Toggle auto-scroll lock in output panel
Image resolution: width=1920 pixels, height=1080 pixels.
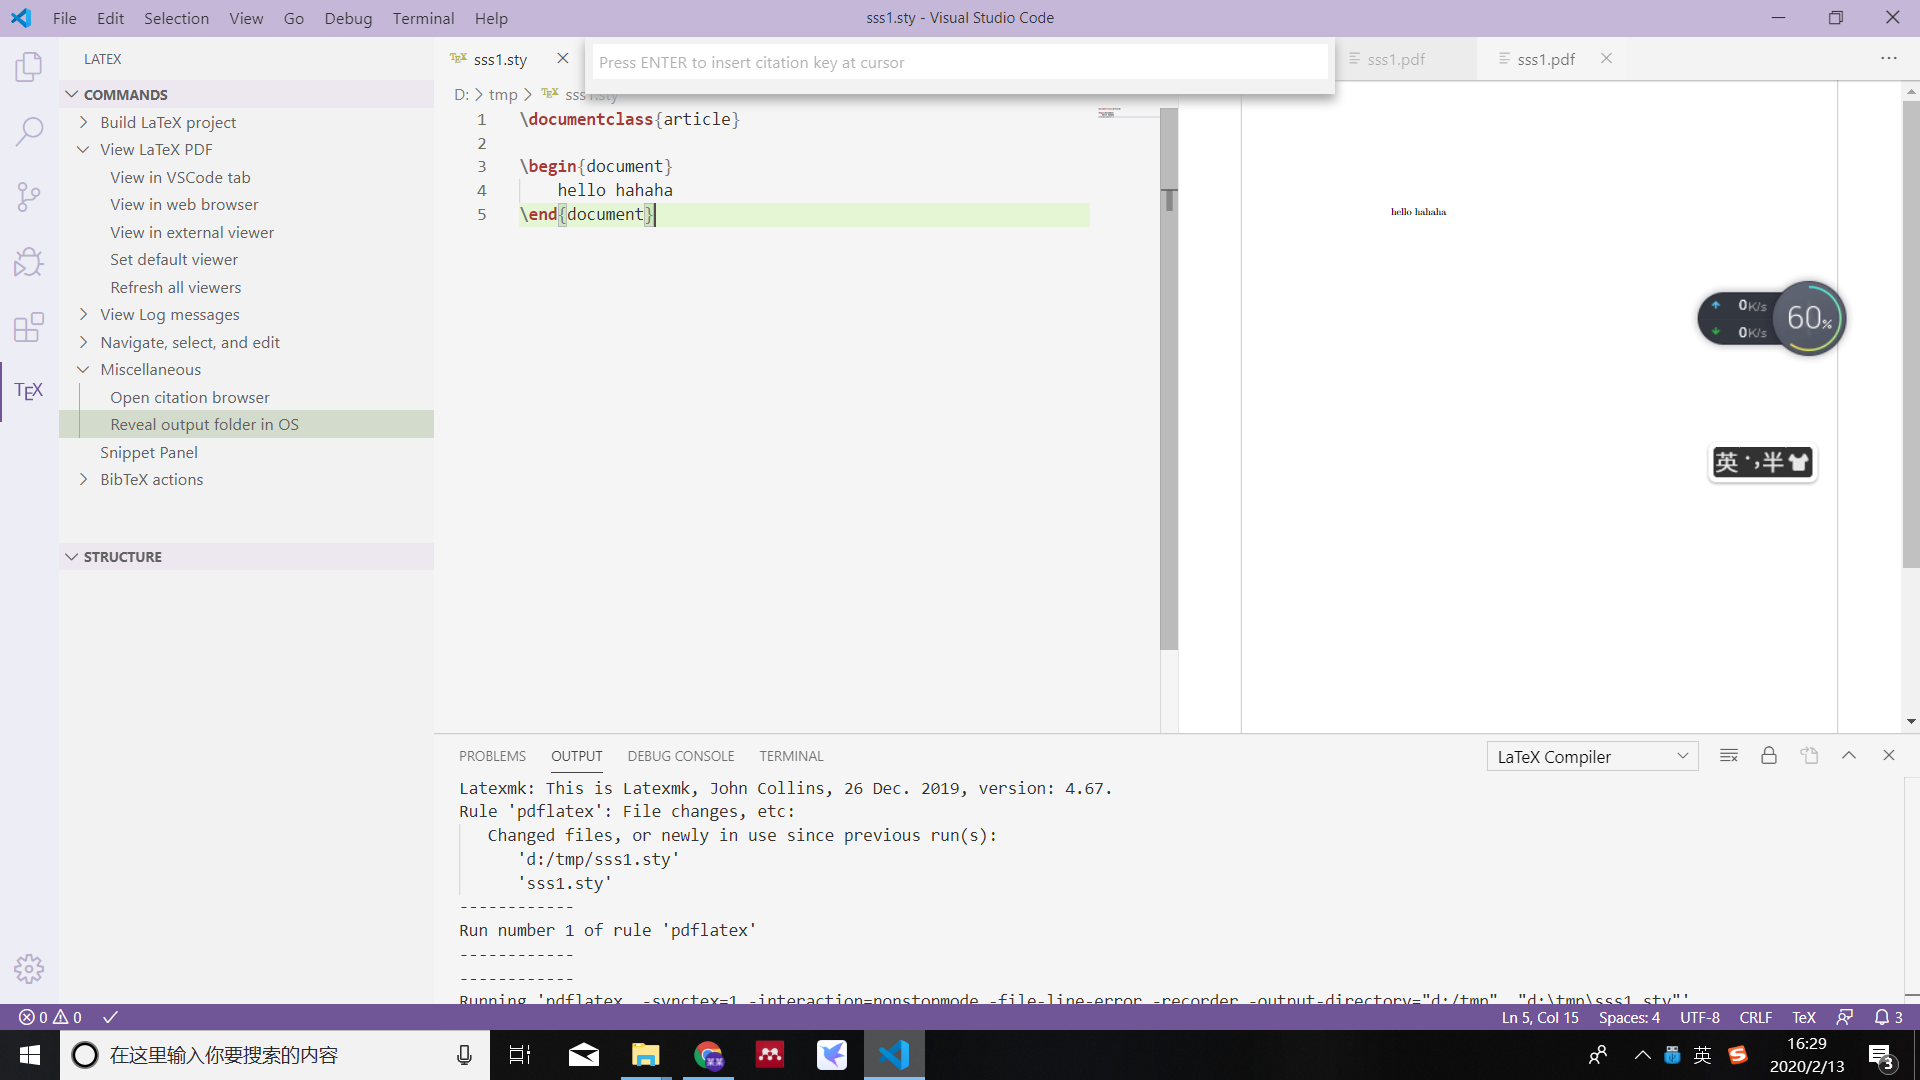(1769, 755)
